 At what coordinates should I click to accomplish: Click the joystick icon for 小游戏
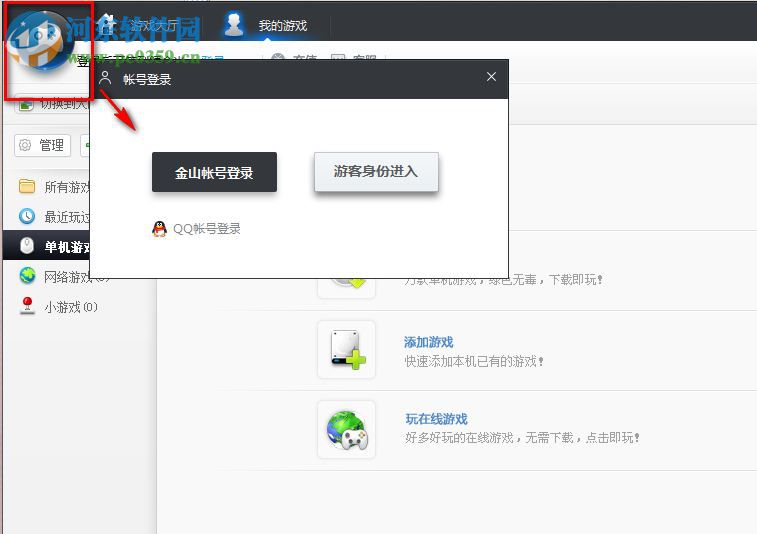pyautogui.click(x=28, y=306)
